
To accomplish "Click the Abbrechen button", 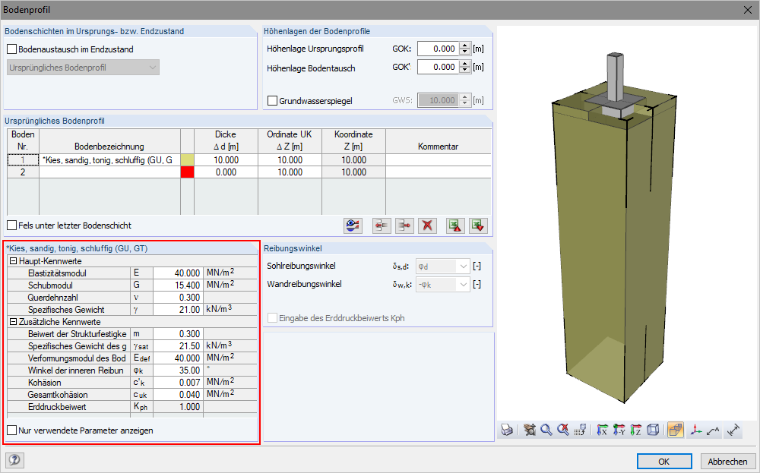I will click(727, 461).
